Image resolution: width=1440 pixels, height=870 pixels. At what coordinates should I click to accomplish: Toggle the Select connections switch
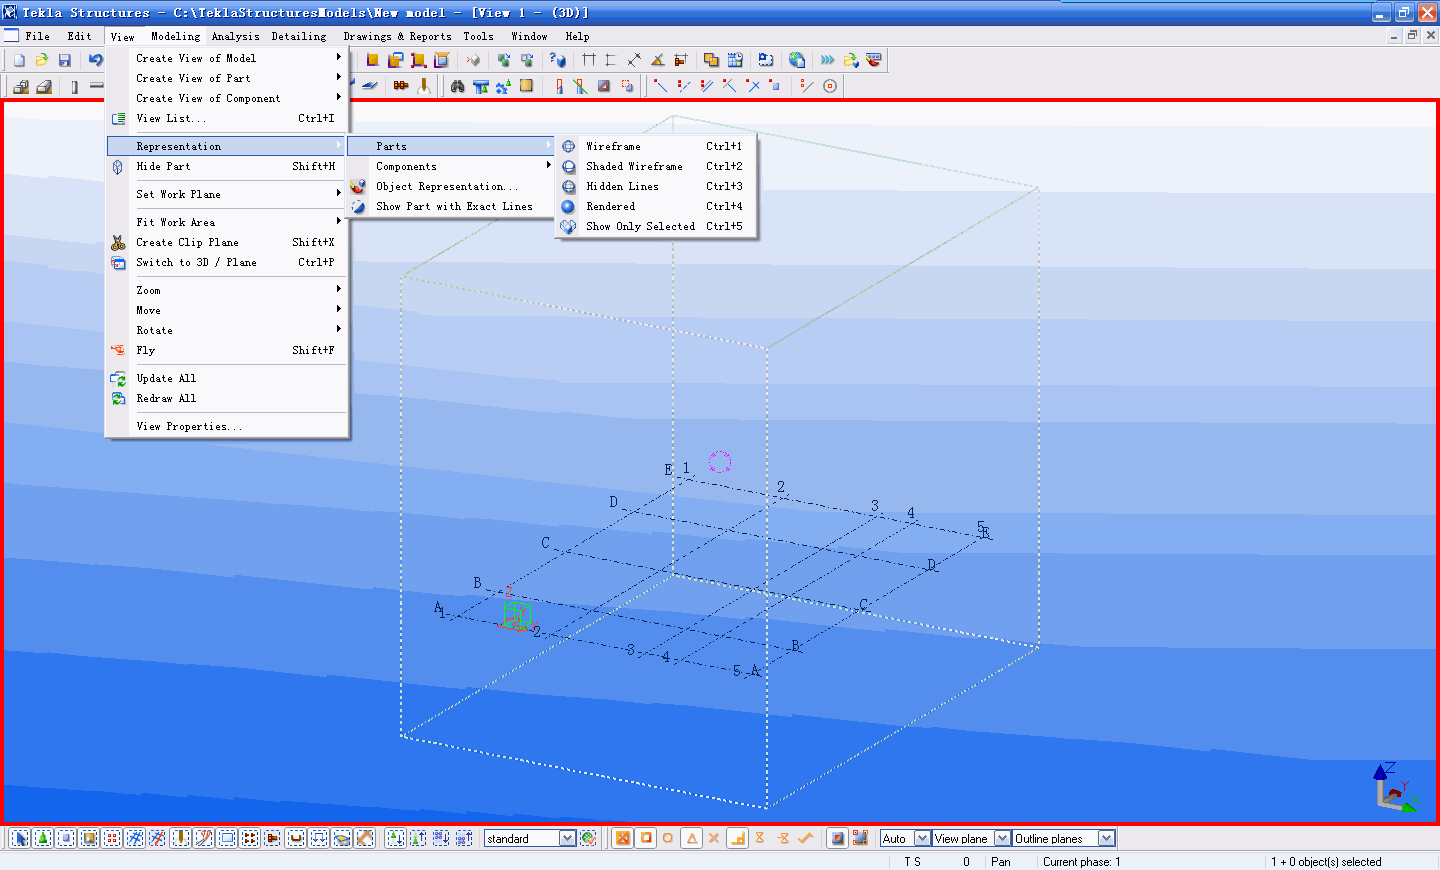[x=43, y=838]
